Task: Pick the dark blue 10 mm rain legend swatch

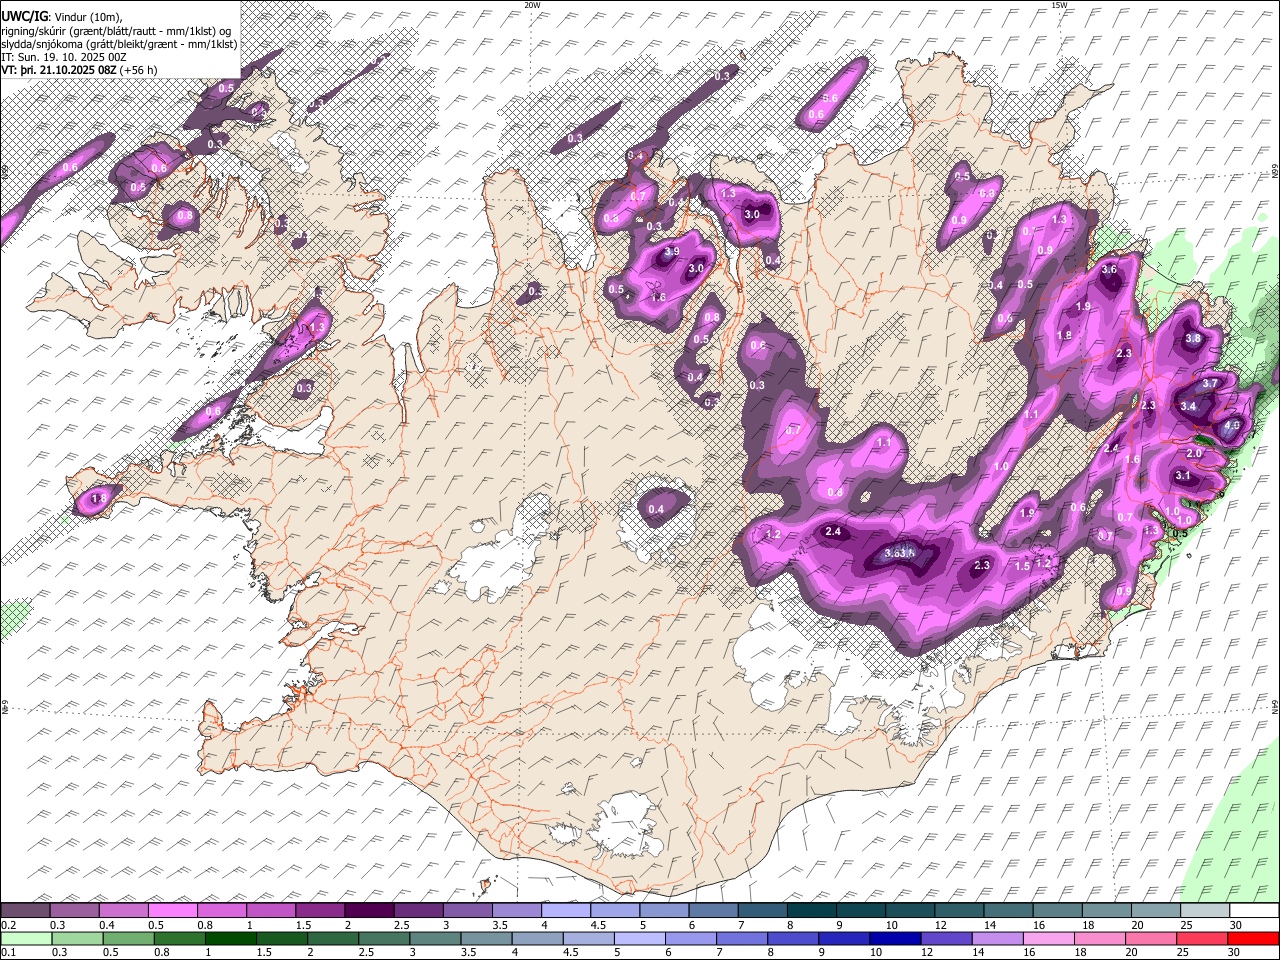Action: coord(896,939)
